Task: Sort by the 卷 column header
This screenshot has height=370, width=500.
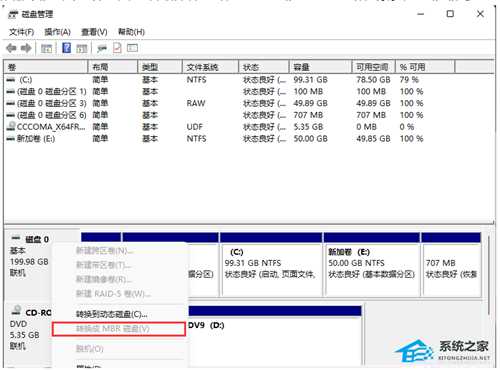Action: (x=46, y=67)
